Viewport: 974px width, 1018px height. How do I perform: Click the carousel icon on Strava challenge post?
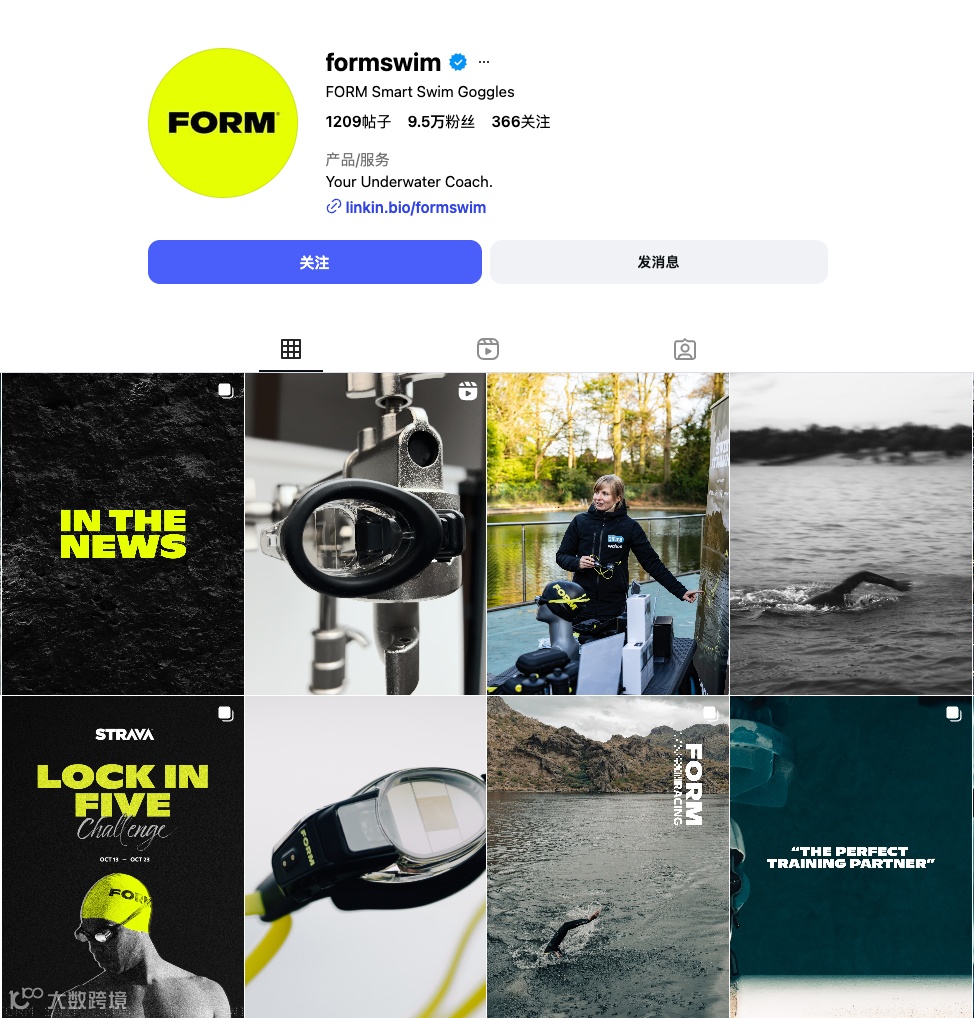coord(225,714)
